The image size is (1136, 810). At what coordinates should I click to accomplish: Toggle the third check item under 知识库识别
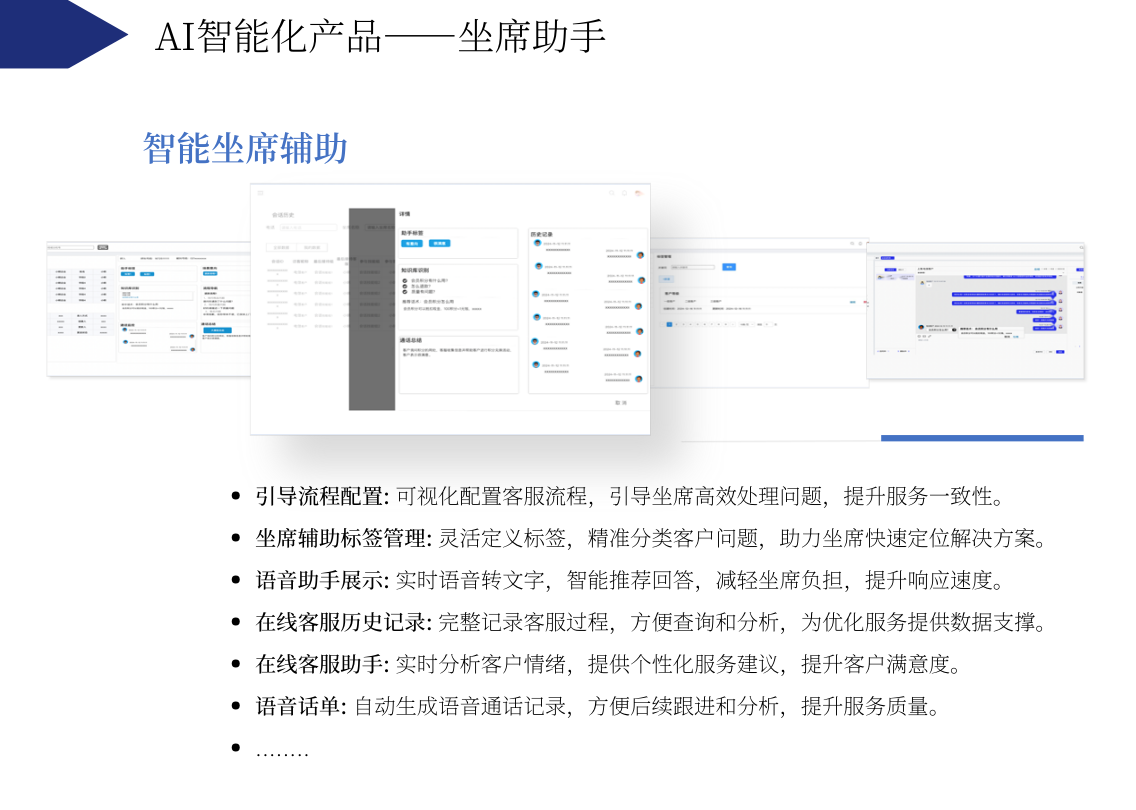pyautogui.click(x=405, y=292)
